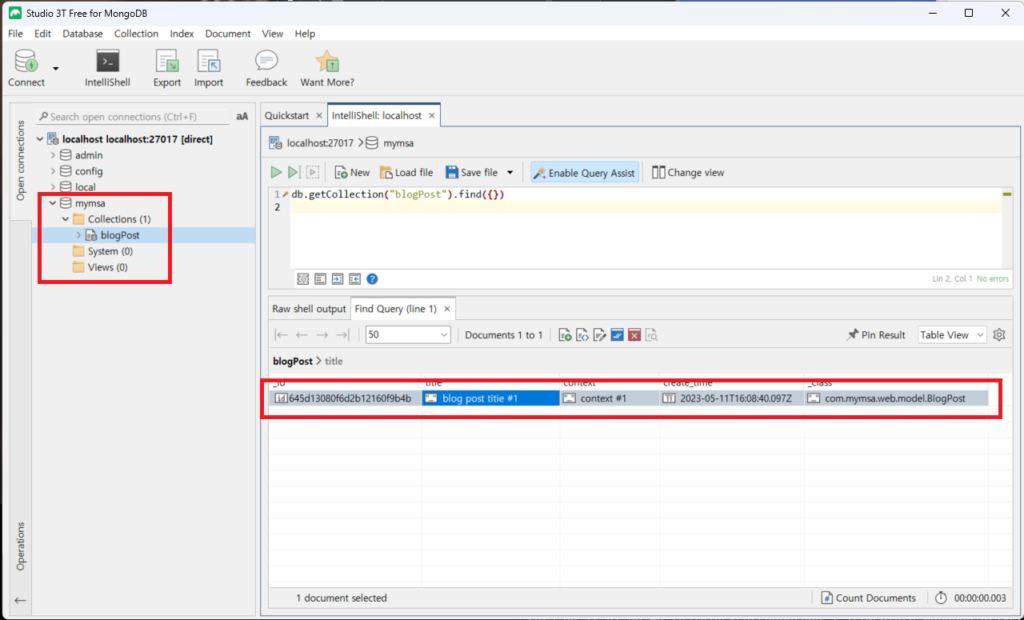Click the Change view button
Screen dimensions: 1024x620
[x=688, y=172]
